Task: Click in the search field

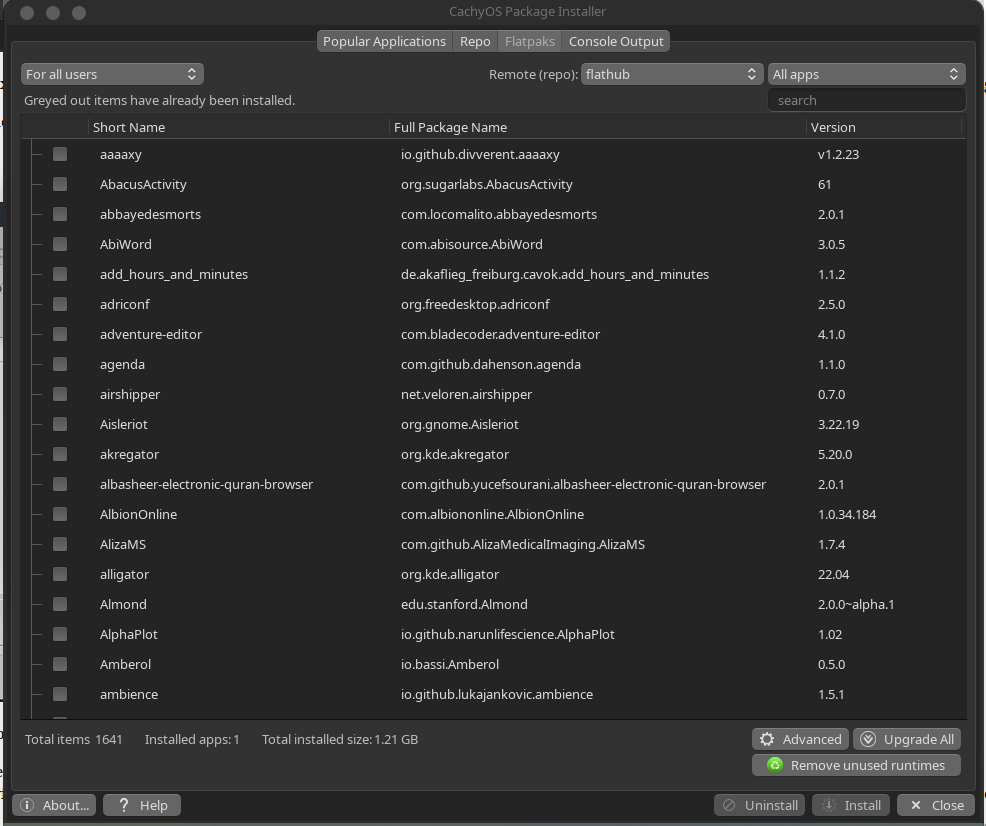Action: (866, 100)
